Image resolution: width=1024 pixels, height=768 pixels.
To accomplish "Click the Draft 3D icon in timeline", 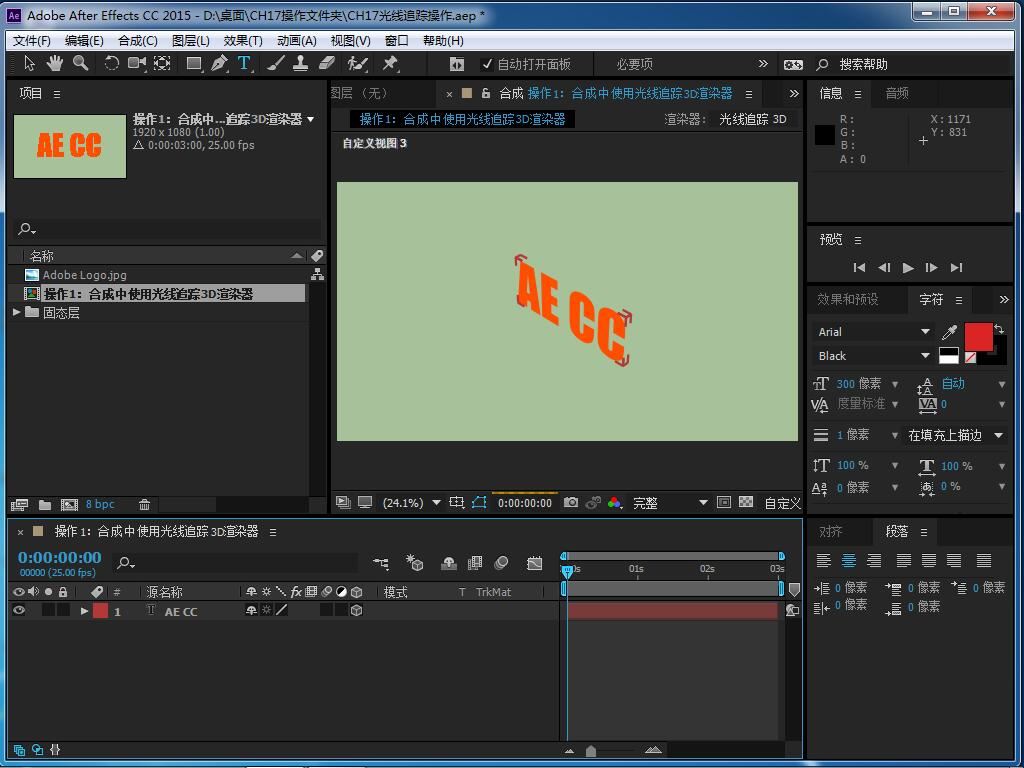I will coord(414,563).
